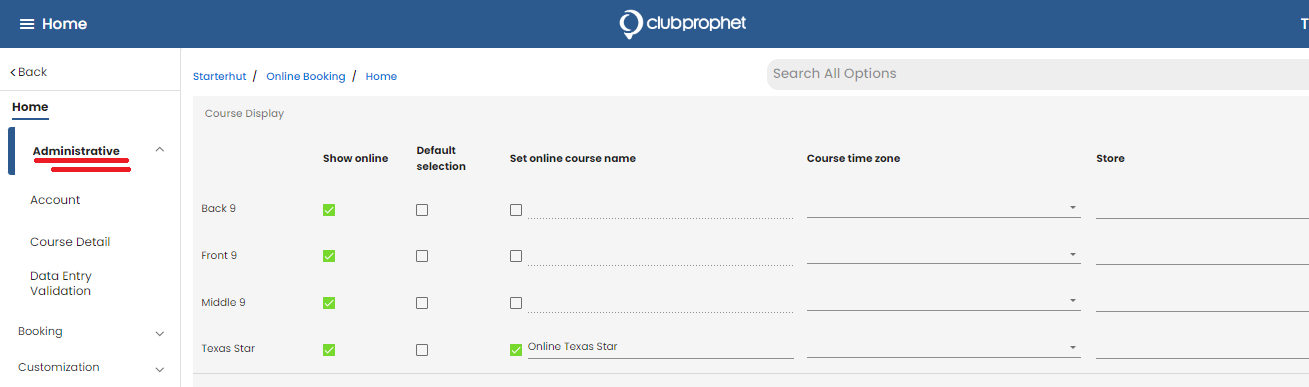Click the Course time zone column header

853,159
